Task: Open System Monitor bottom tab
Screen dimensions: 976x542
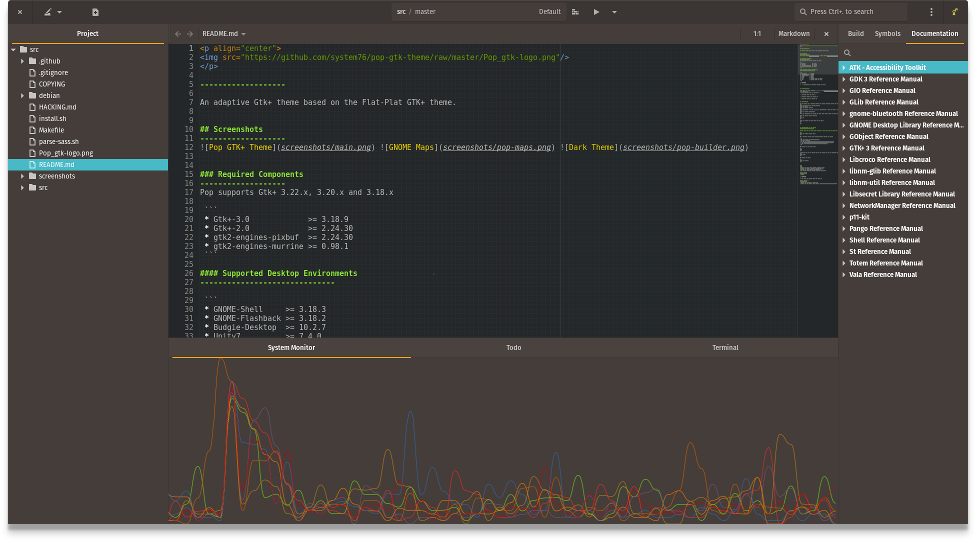Action: pos(291,348)
